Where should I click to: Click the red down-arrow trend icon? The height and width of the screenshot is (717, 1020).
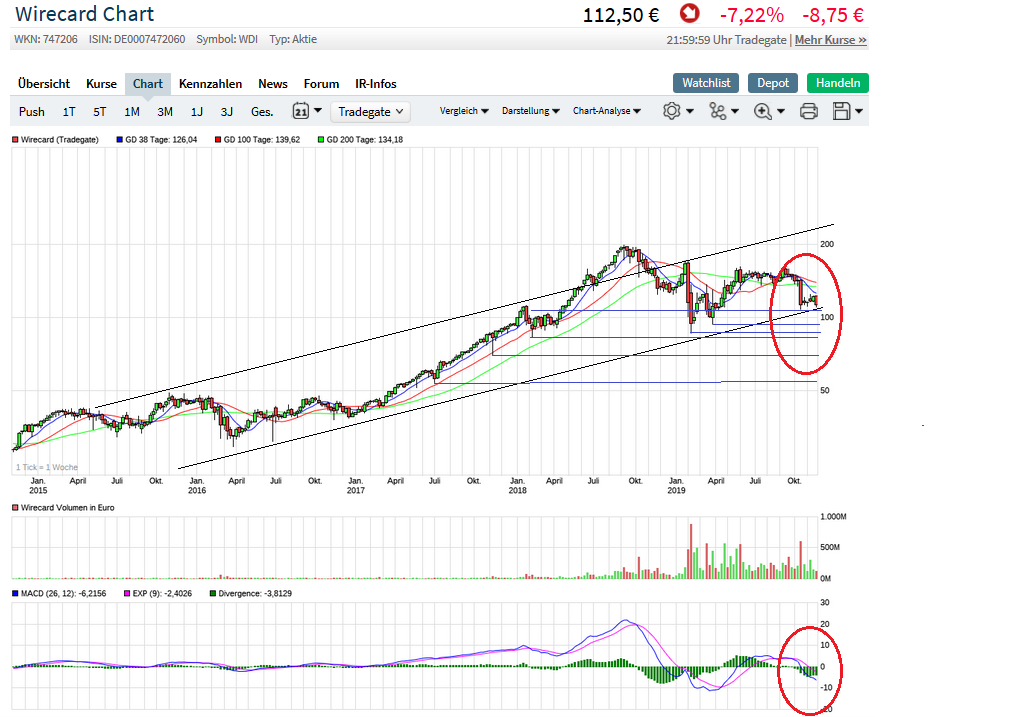click(689, 13)
